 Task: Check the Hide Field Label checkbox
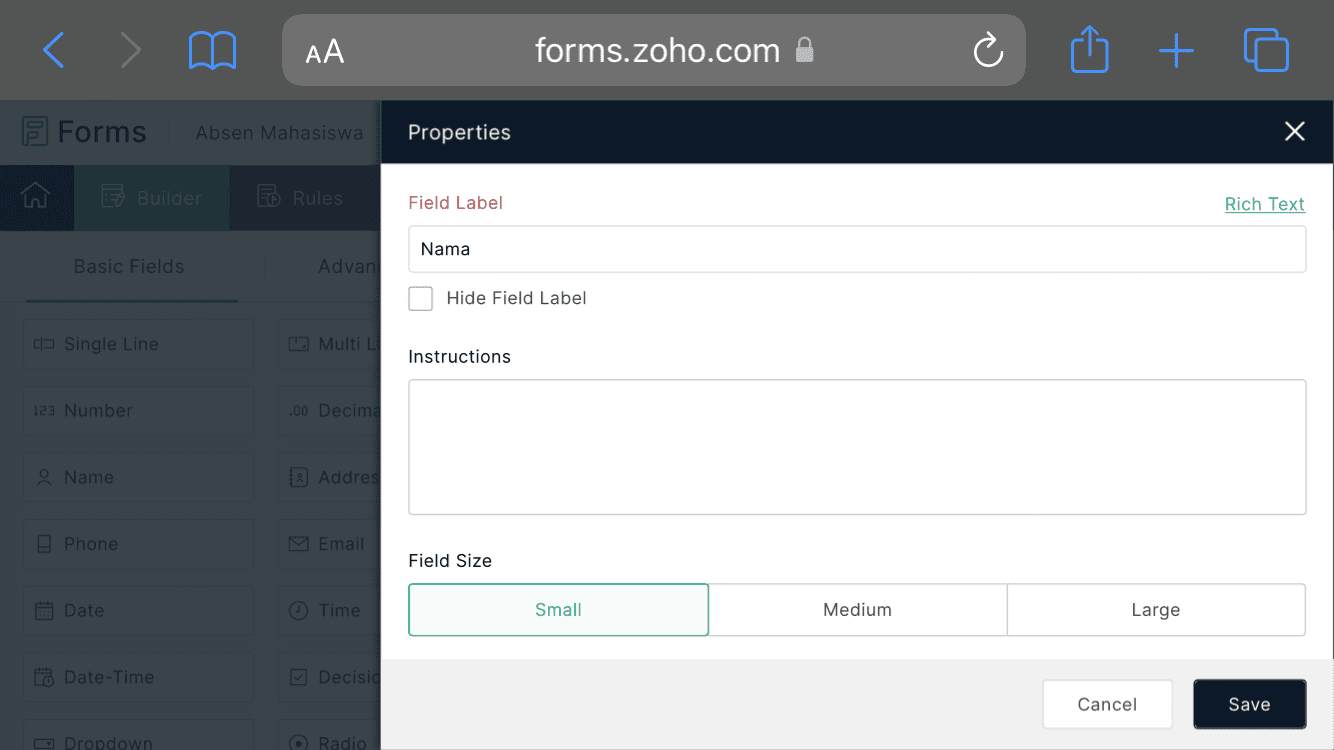click(421, 298)
